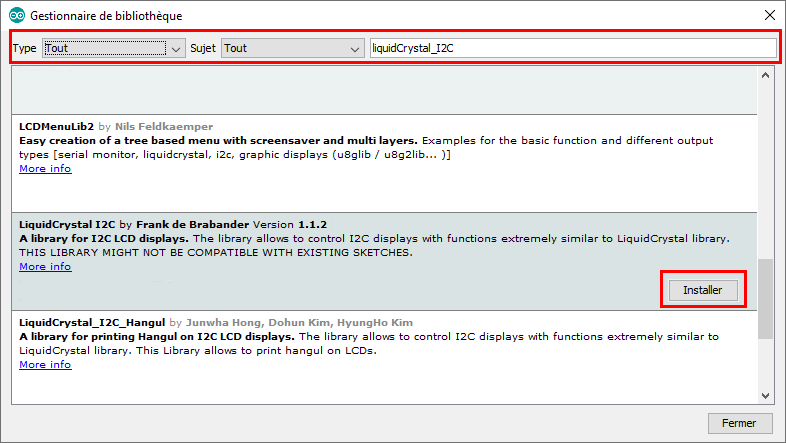Open More info for LCDMenuLib2
Viewport: 786px width, 443px height.
pos(45,168)
